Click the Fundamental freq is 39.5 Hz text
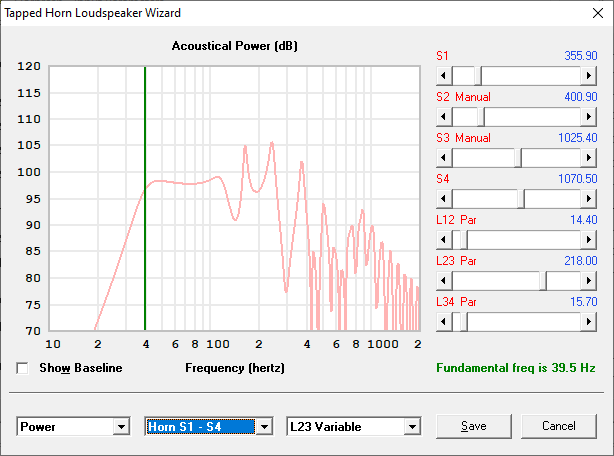614x456 pixels. tap(516, 368)
